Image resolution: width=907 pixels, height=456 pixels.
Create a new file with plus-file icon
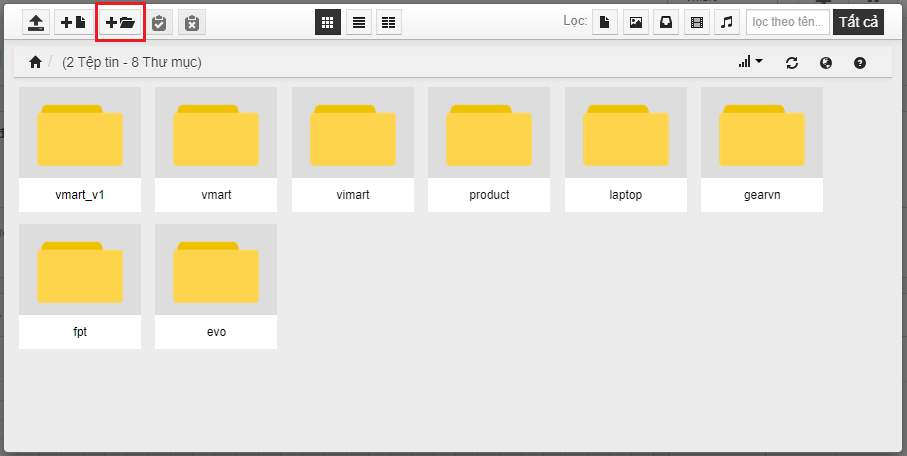74,23
